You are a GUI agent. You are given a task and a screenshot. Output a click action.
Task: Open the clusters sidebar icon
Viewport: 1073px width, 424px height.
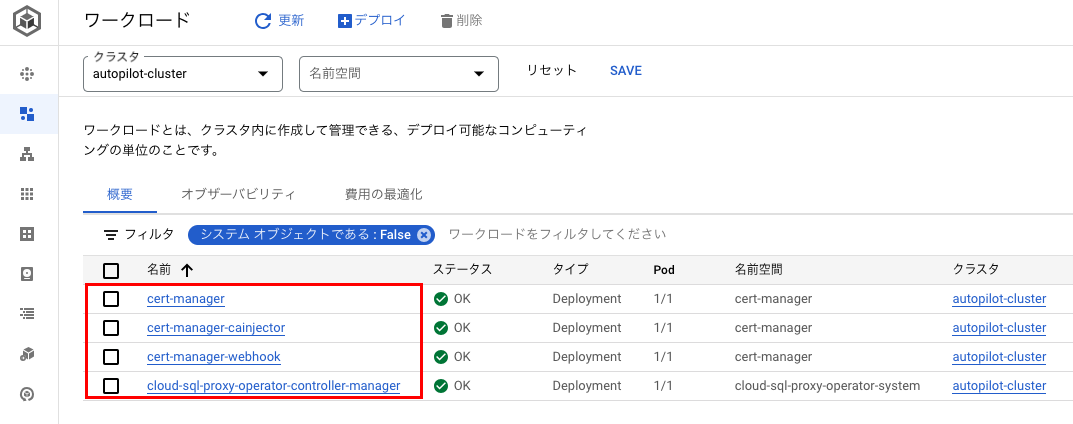point(27,74)
